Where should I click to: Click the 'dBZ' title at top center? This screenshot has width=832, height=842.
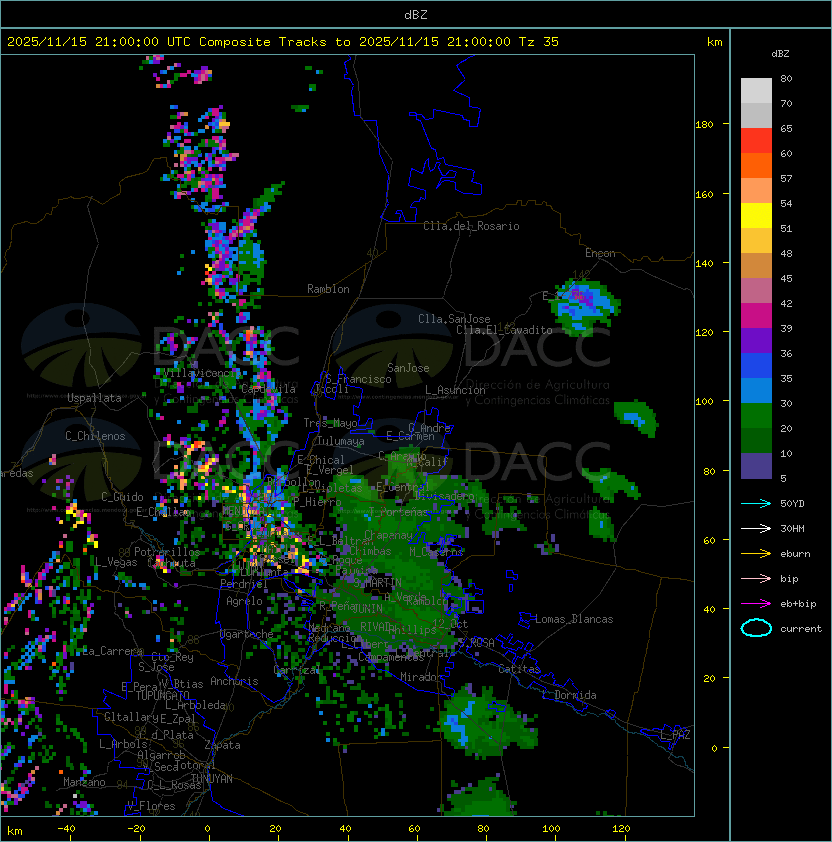pyautogui.click(x=416, y=15)
